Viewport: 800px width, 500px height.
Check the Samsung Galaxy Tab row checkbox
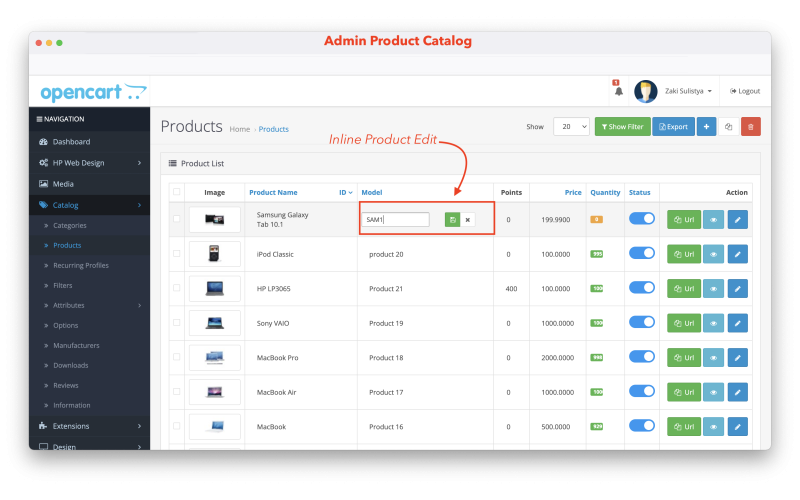pyautogui.click(x=177, y=219)
